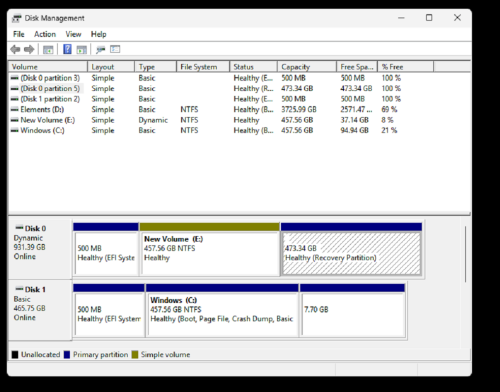Viewport: 500px width, 392px height.
Task: Click the olive Simple volume legend swatch
Action: (x=135, y=355)
